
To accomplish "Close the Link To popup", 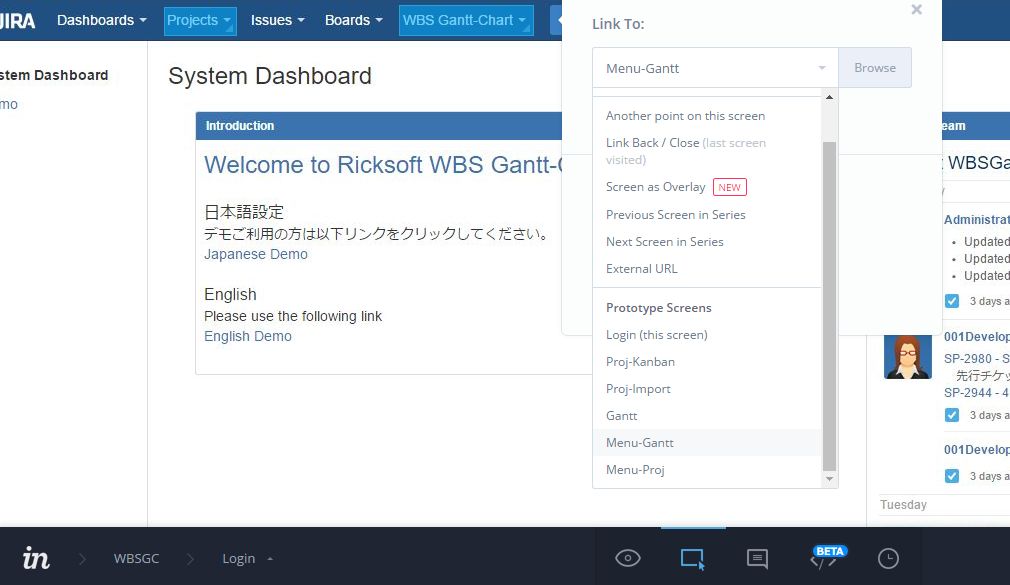I will coord(917,10).
